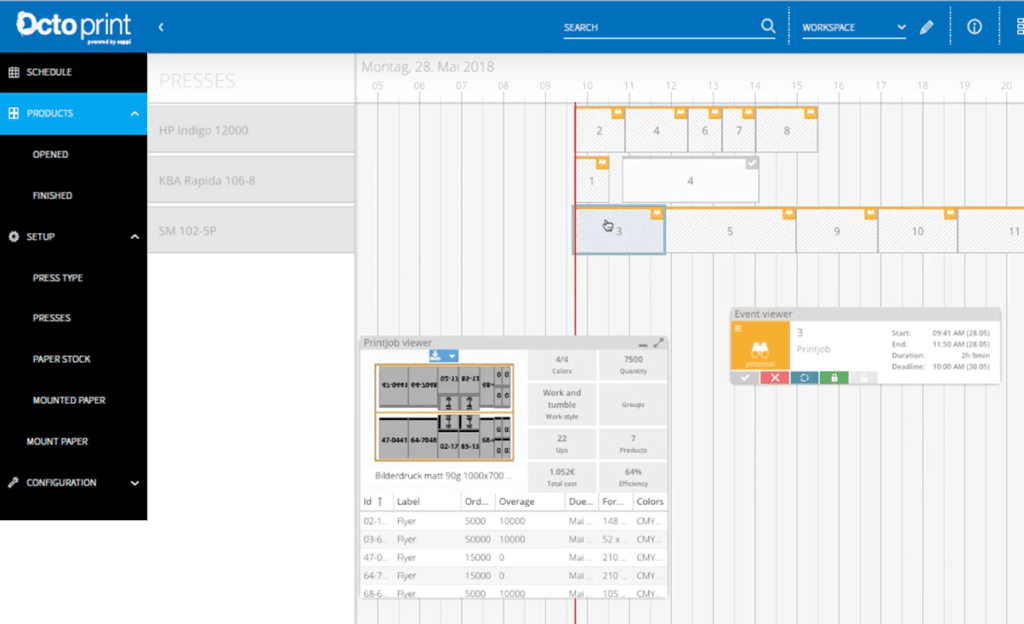Select Paper Stock in the Setup menu
This screenshot has width=1024, height=624.
[x=61, y=359]
